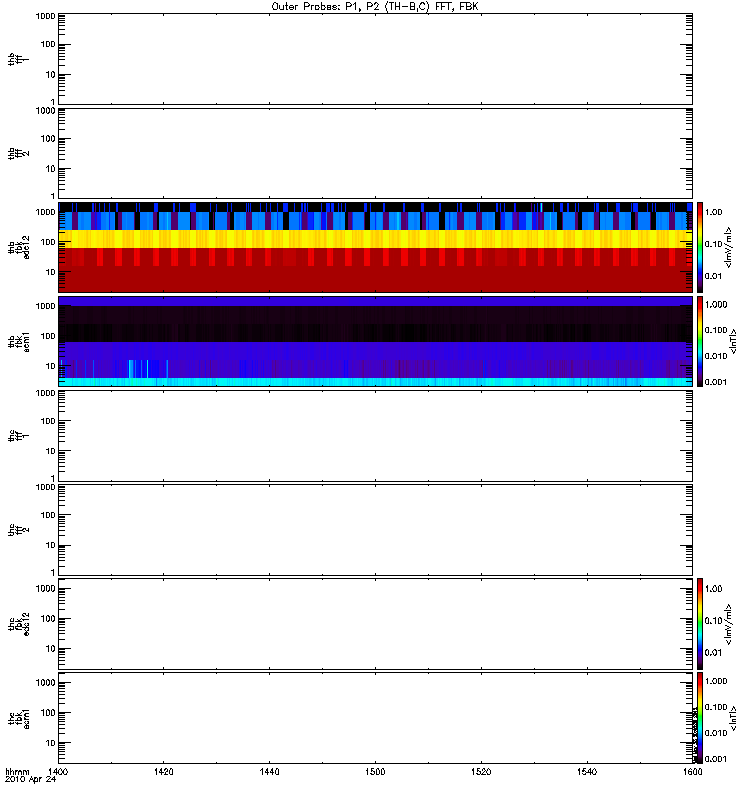Select the 1540 time axis label
Screen dimensions: 750x800
pos(587,772)
